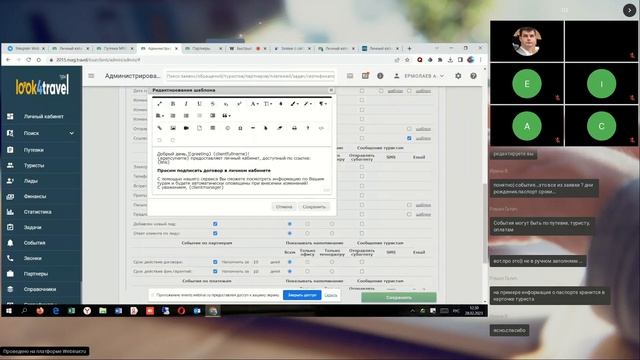This screenshot has width=640, height=360.
Task: Uncheck the checked box beside the шаблон link
Action: [409, 138]
